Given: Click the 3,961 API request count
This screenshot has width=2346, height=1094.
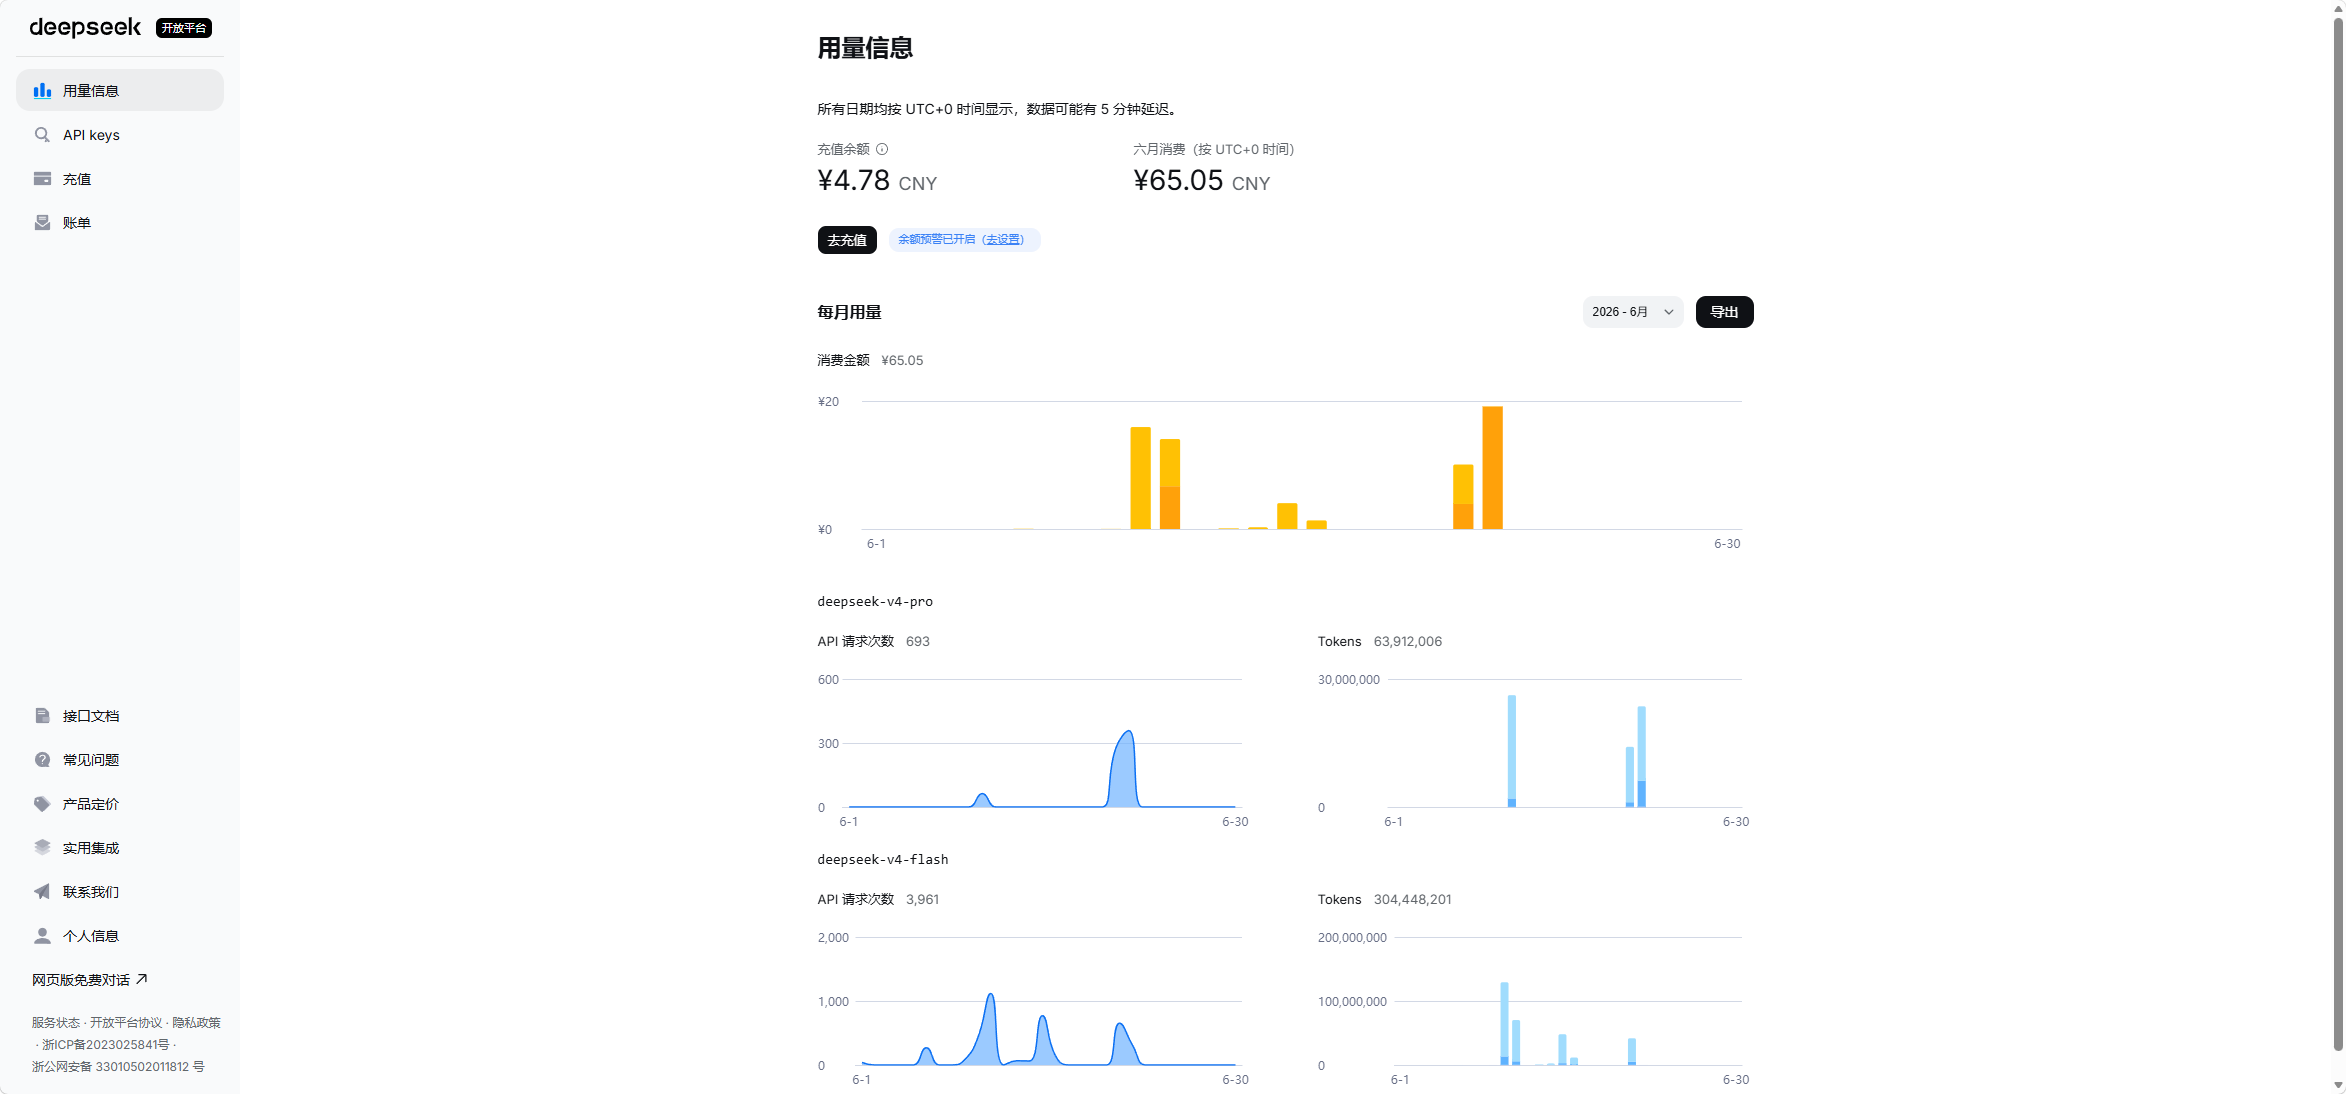Looking at the screenshot, I should click(x=922, y=900).
